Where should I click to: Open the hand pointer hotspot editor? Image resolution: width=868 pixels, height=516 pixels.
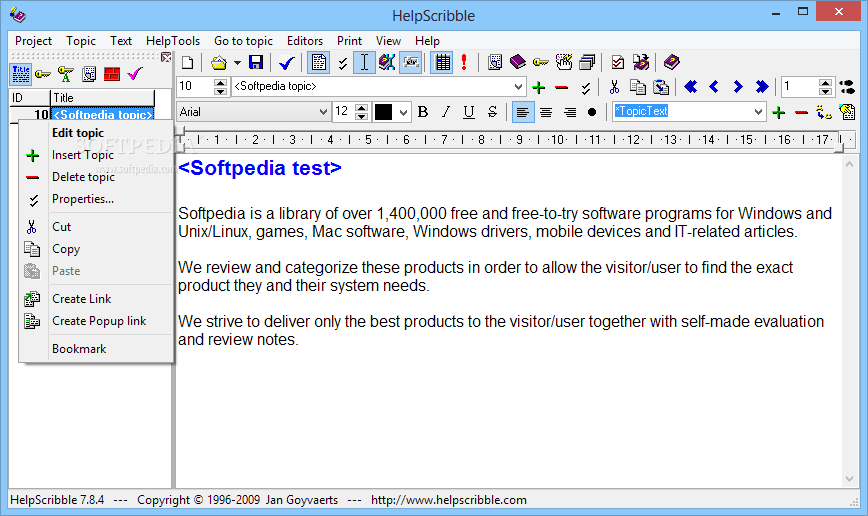click(564, 63)
